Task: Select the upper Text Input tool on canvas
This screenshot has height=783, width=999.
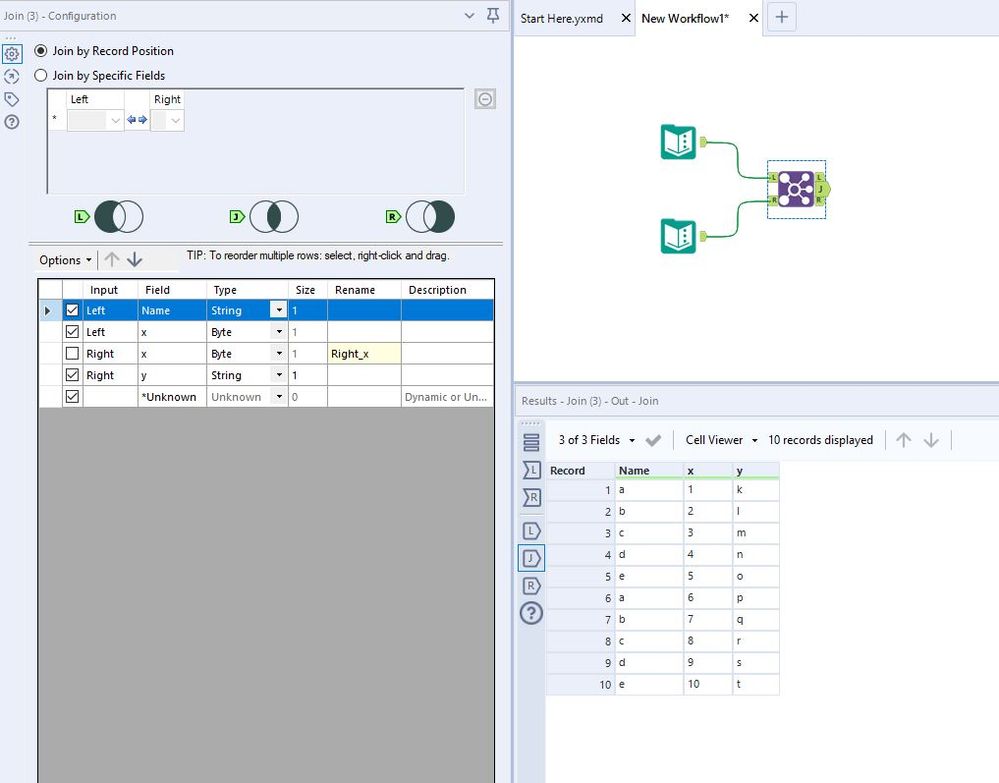Action: coord(678,141)
